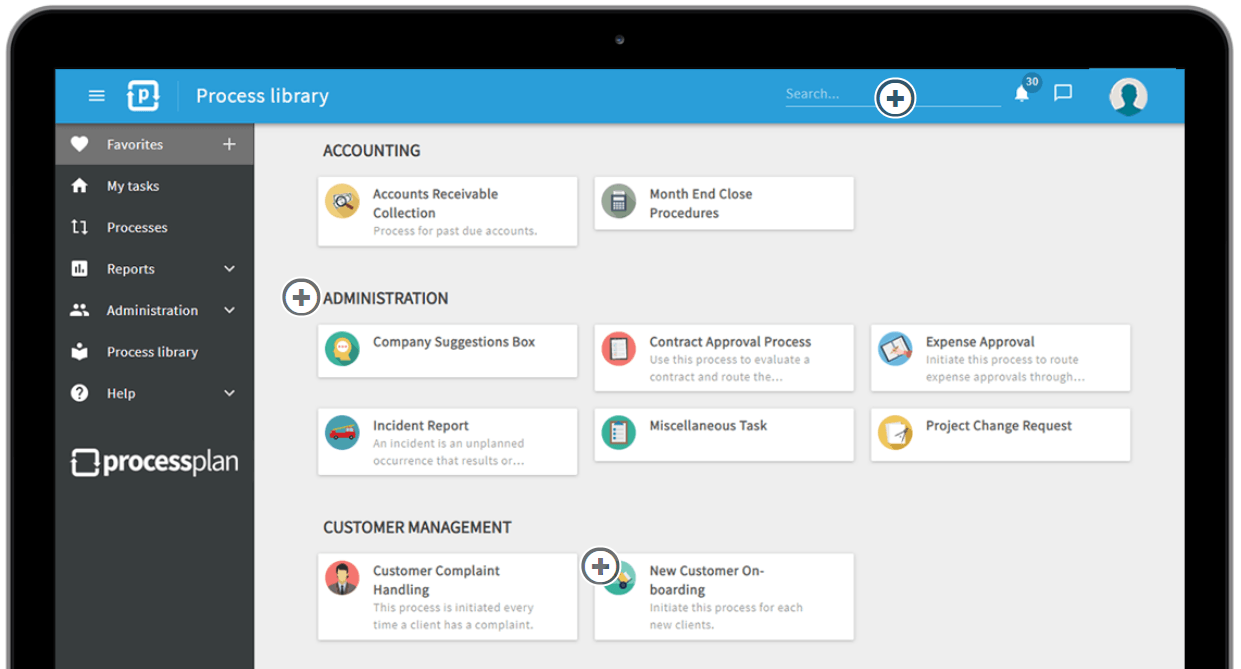The height and width of the screenshot is (669, 1241).
Task: Click the Processes arrows icon
Action: (80, 227)
